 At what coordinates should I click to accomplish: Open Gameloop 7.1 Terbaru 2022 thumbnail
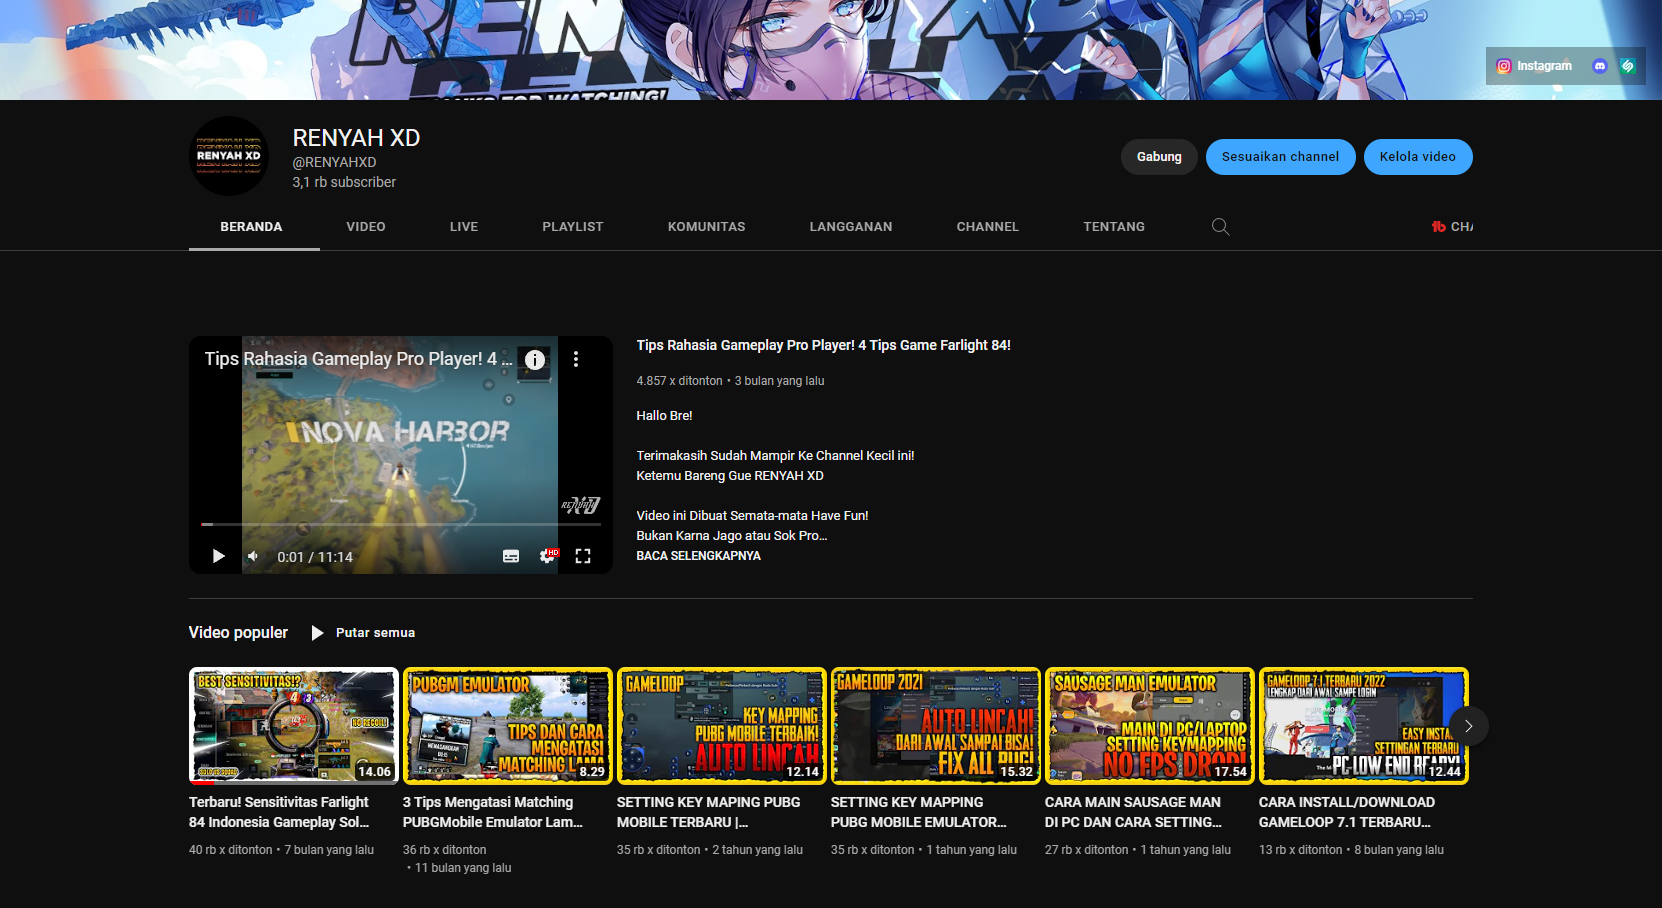tap(1363, 726)
